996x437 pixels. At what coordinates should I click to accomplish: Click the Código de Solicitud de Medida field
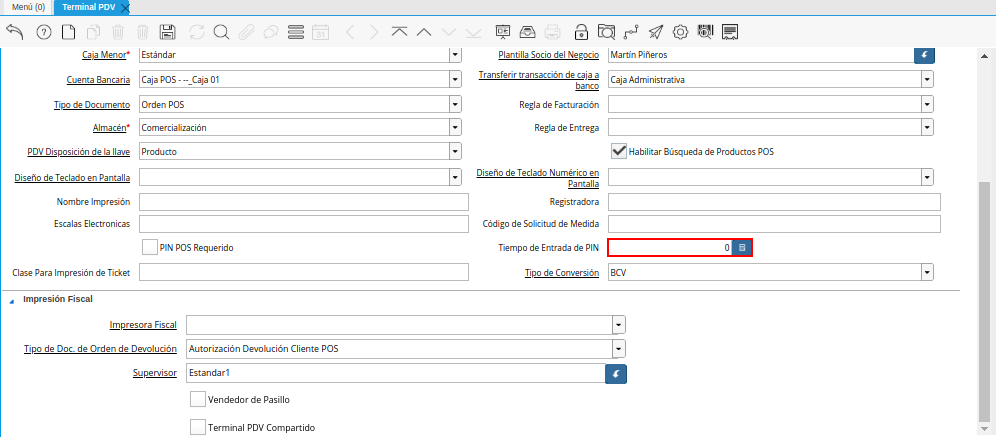[774, 224]
